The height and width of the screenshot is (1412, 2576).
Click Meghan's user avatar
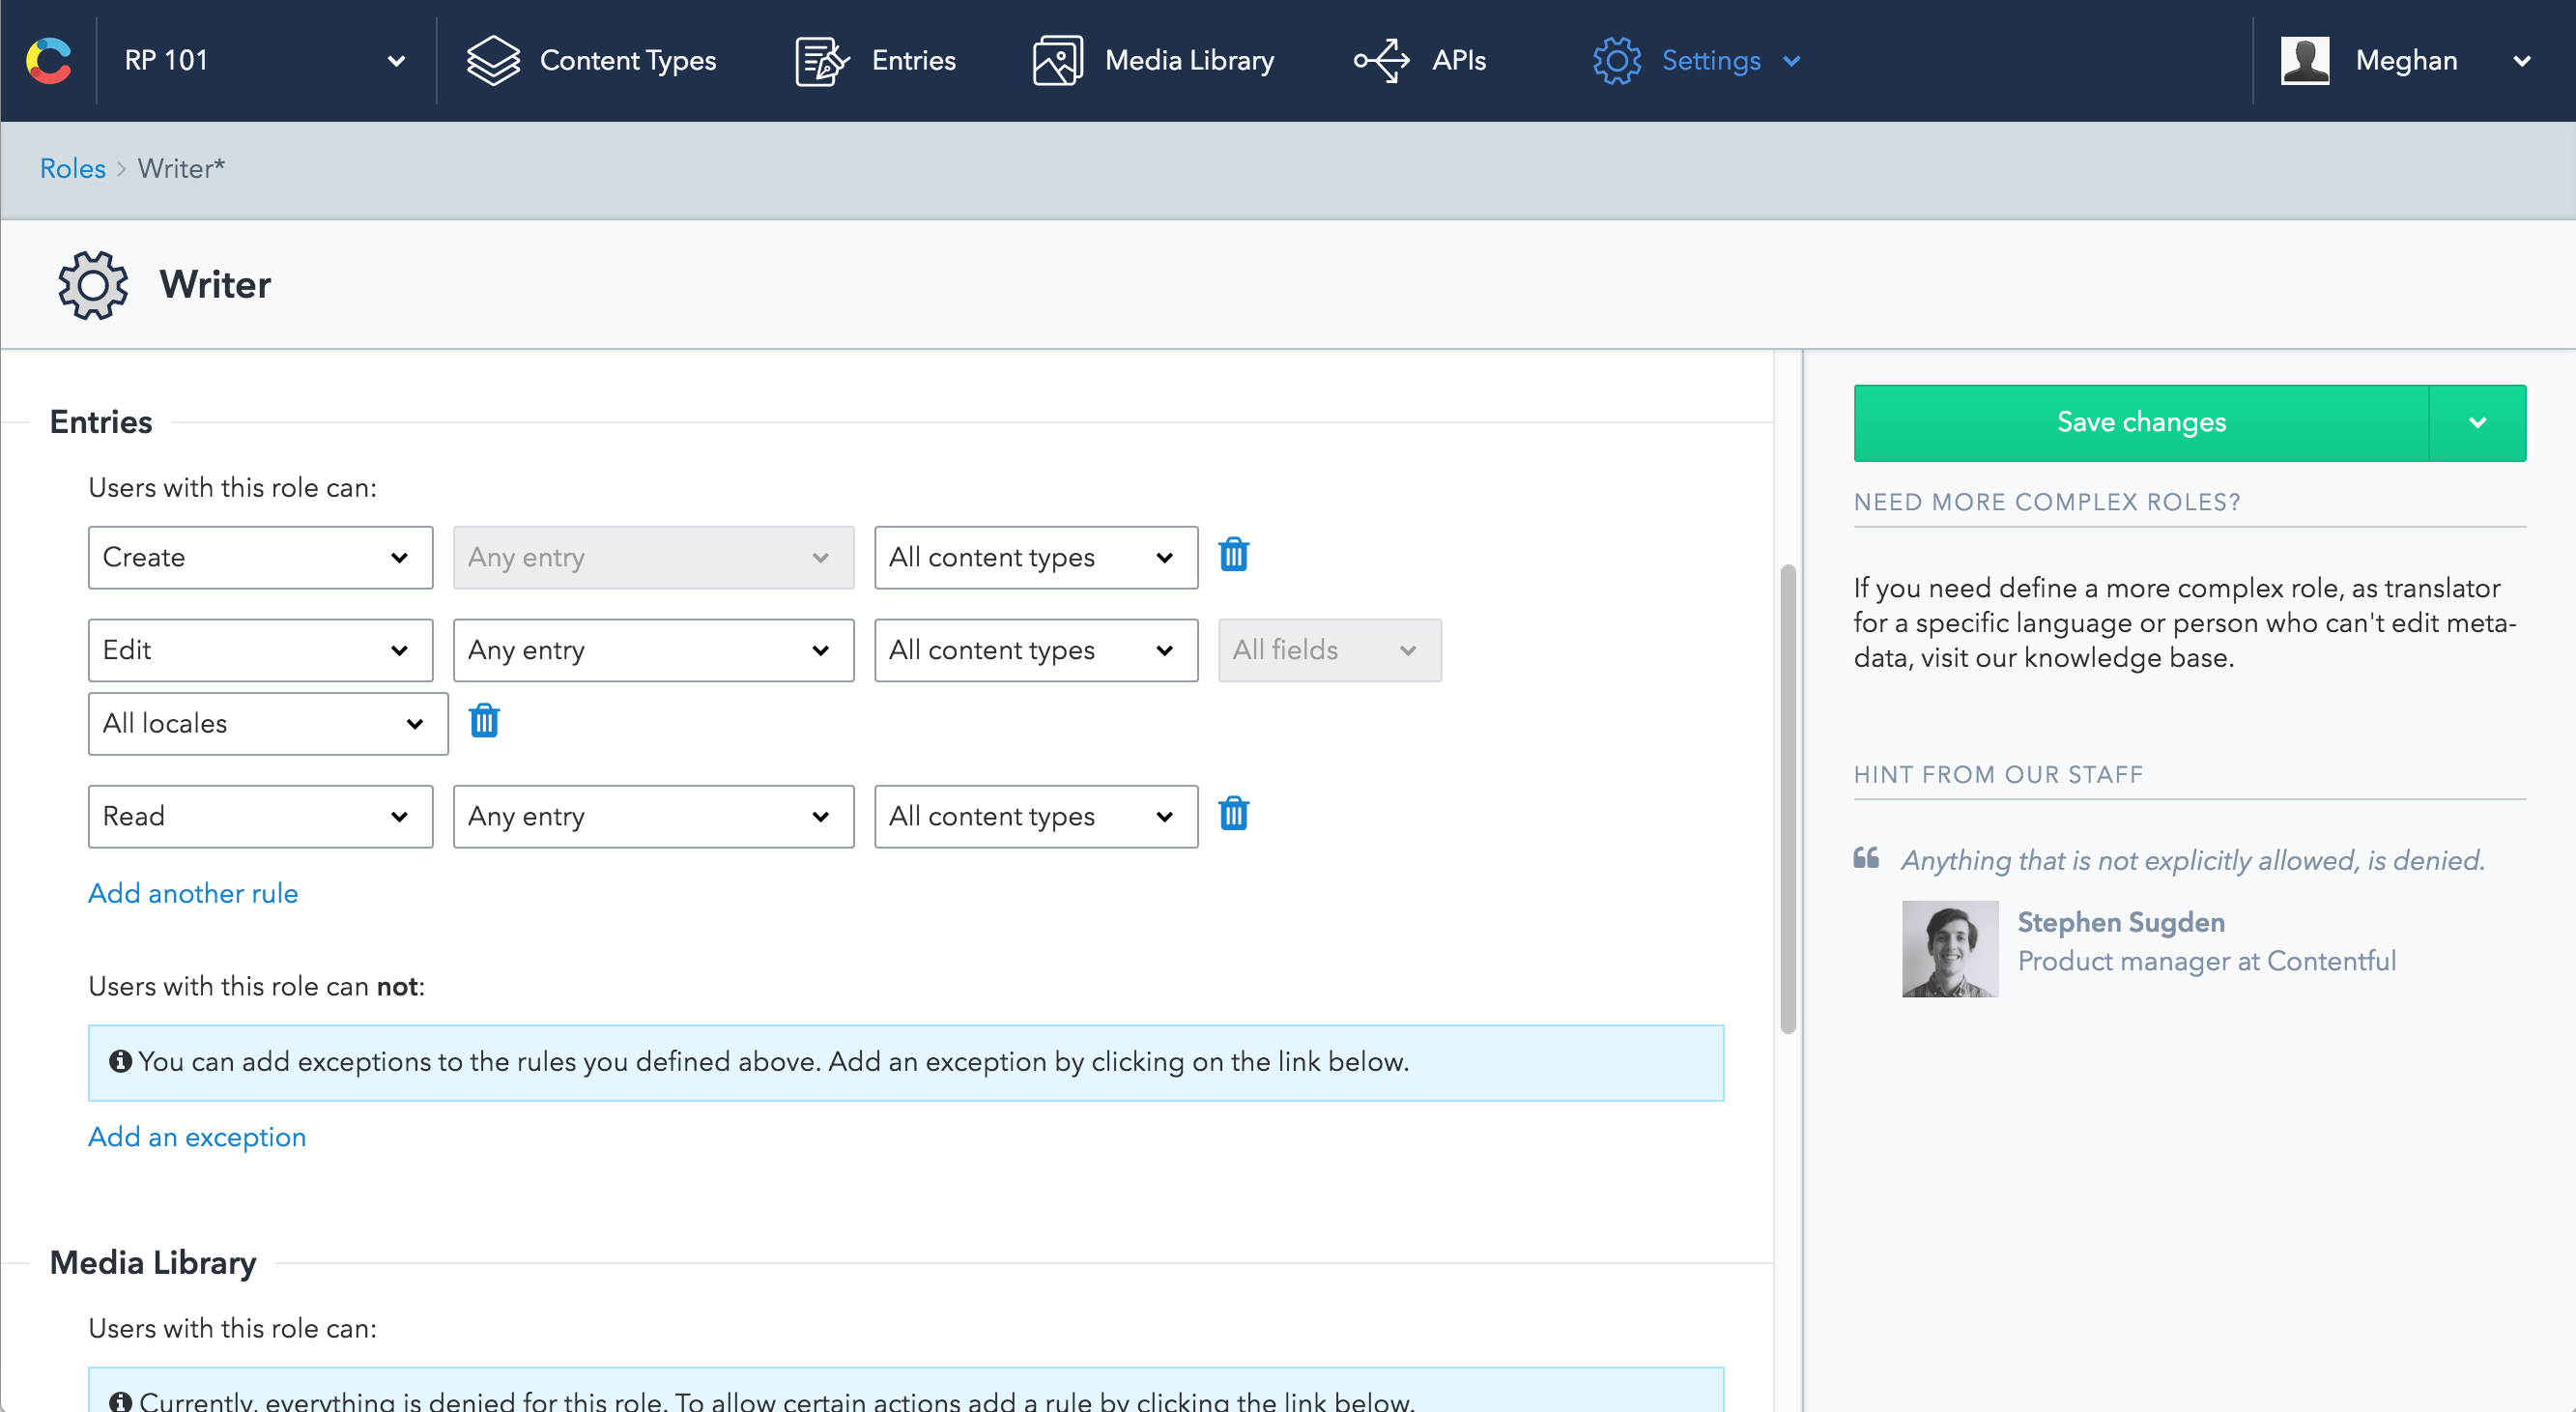click(x=2305, y=60)
